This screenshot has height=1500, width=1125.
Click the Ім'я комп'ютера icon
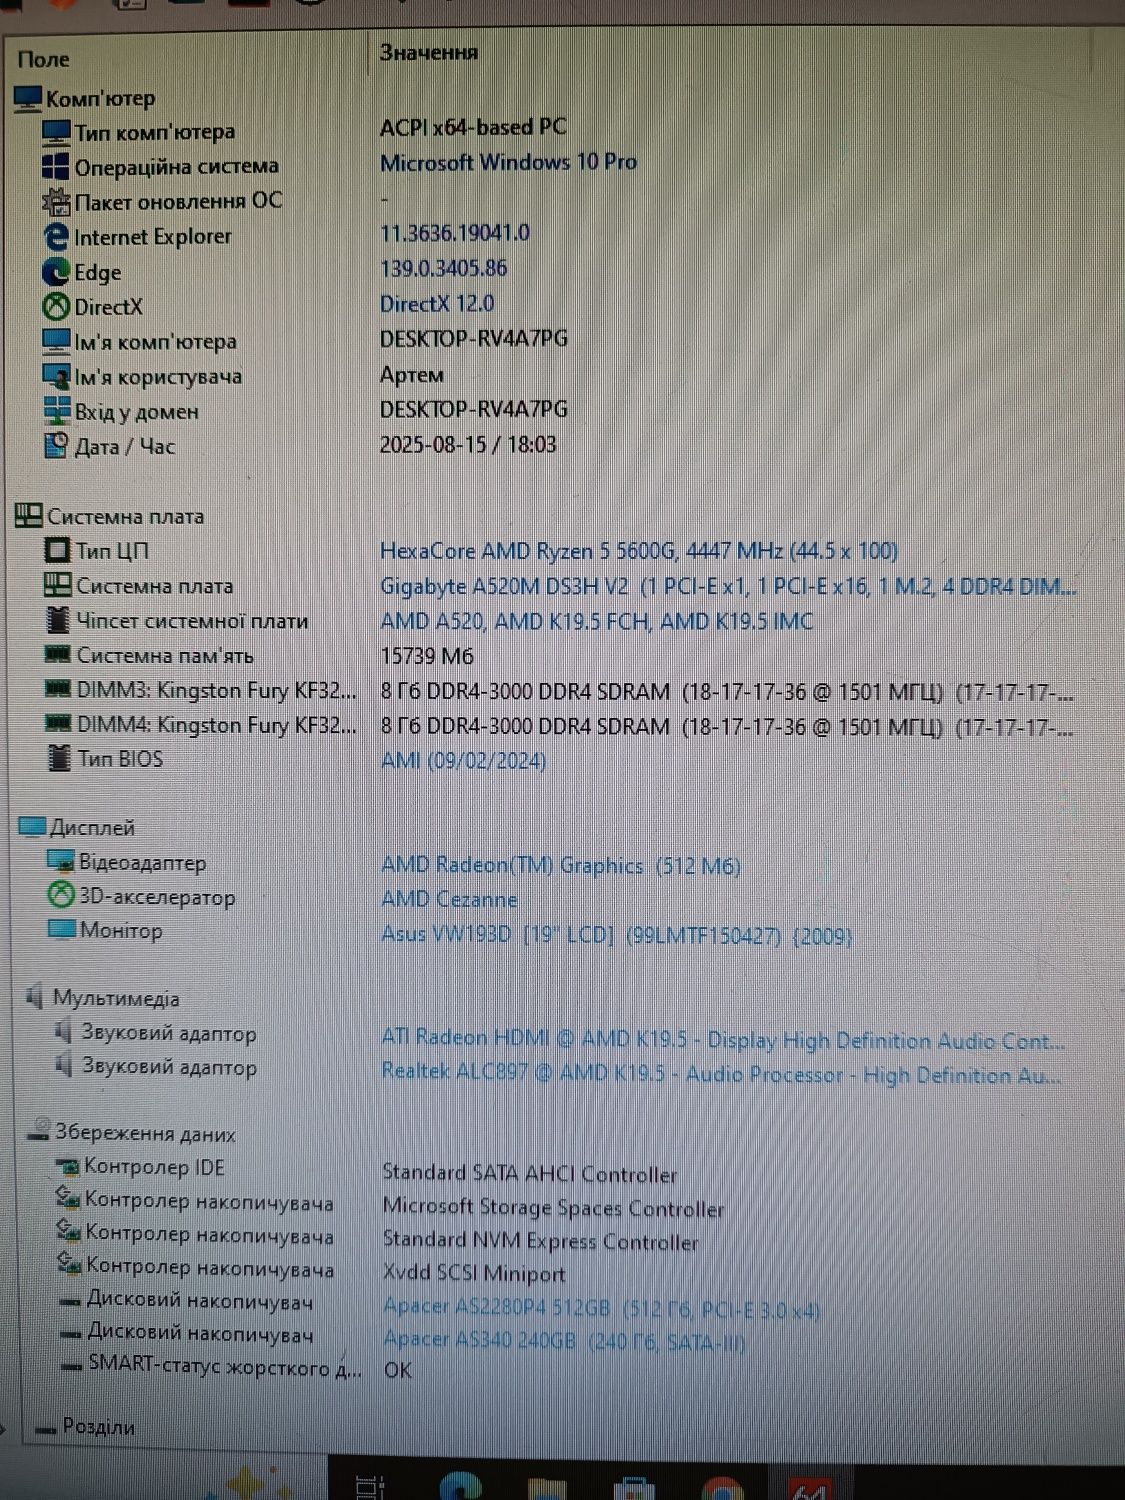point(56,341)
